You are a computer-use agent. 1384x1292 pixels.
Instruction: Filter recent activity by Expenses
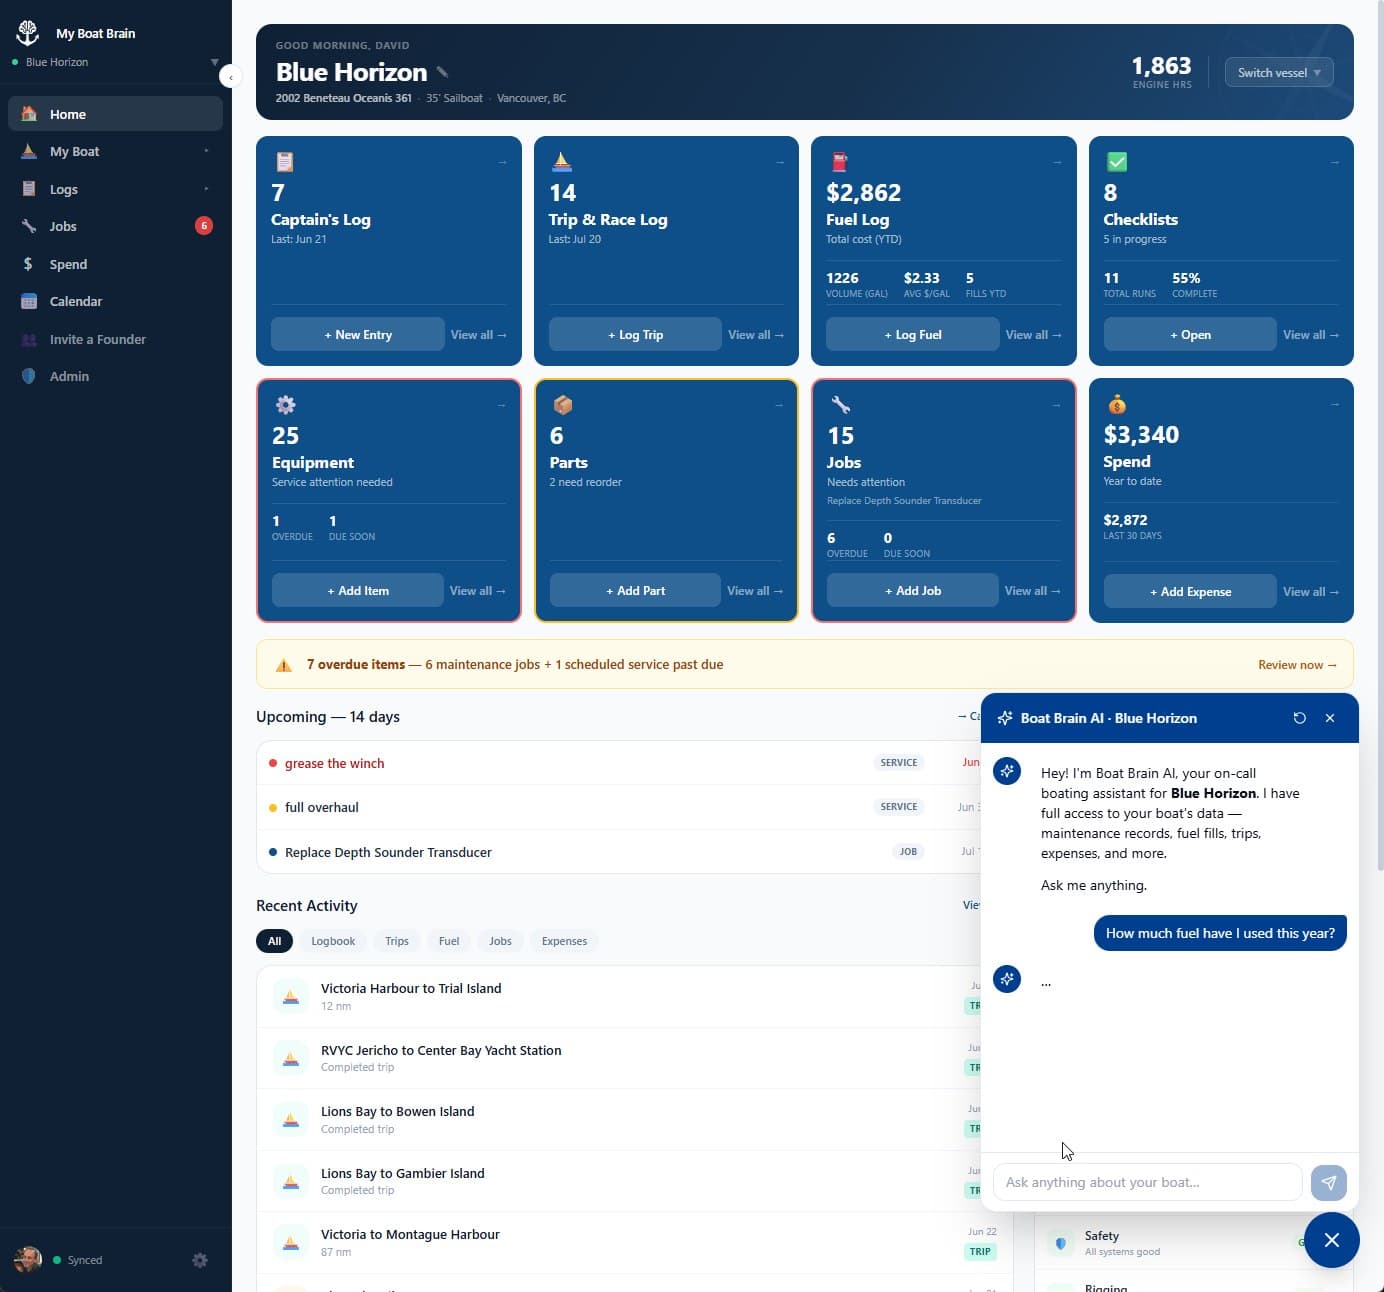coord(564,941)
